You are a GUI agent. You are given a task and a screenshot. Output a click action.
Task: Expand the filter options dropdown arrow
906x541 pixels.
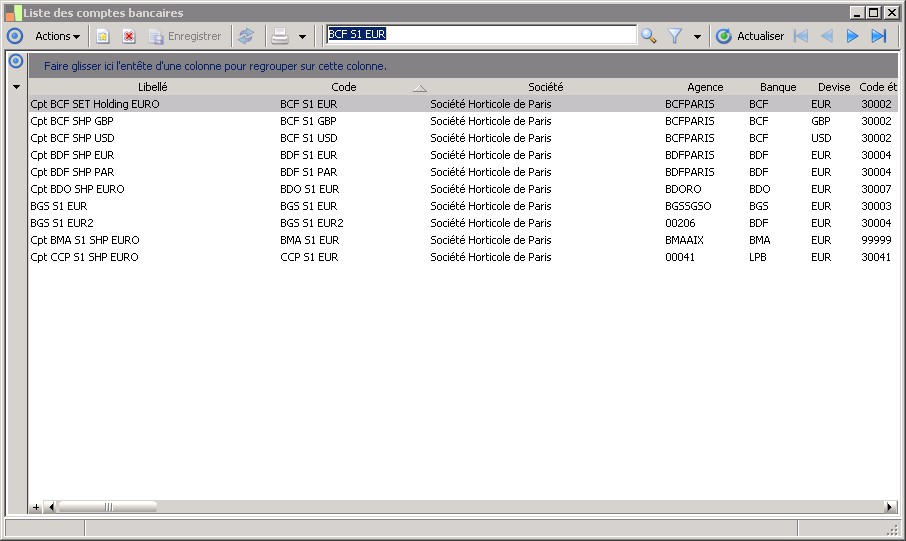(x=697, y=37)
